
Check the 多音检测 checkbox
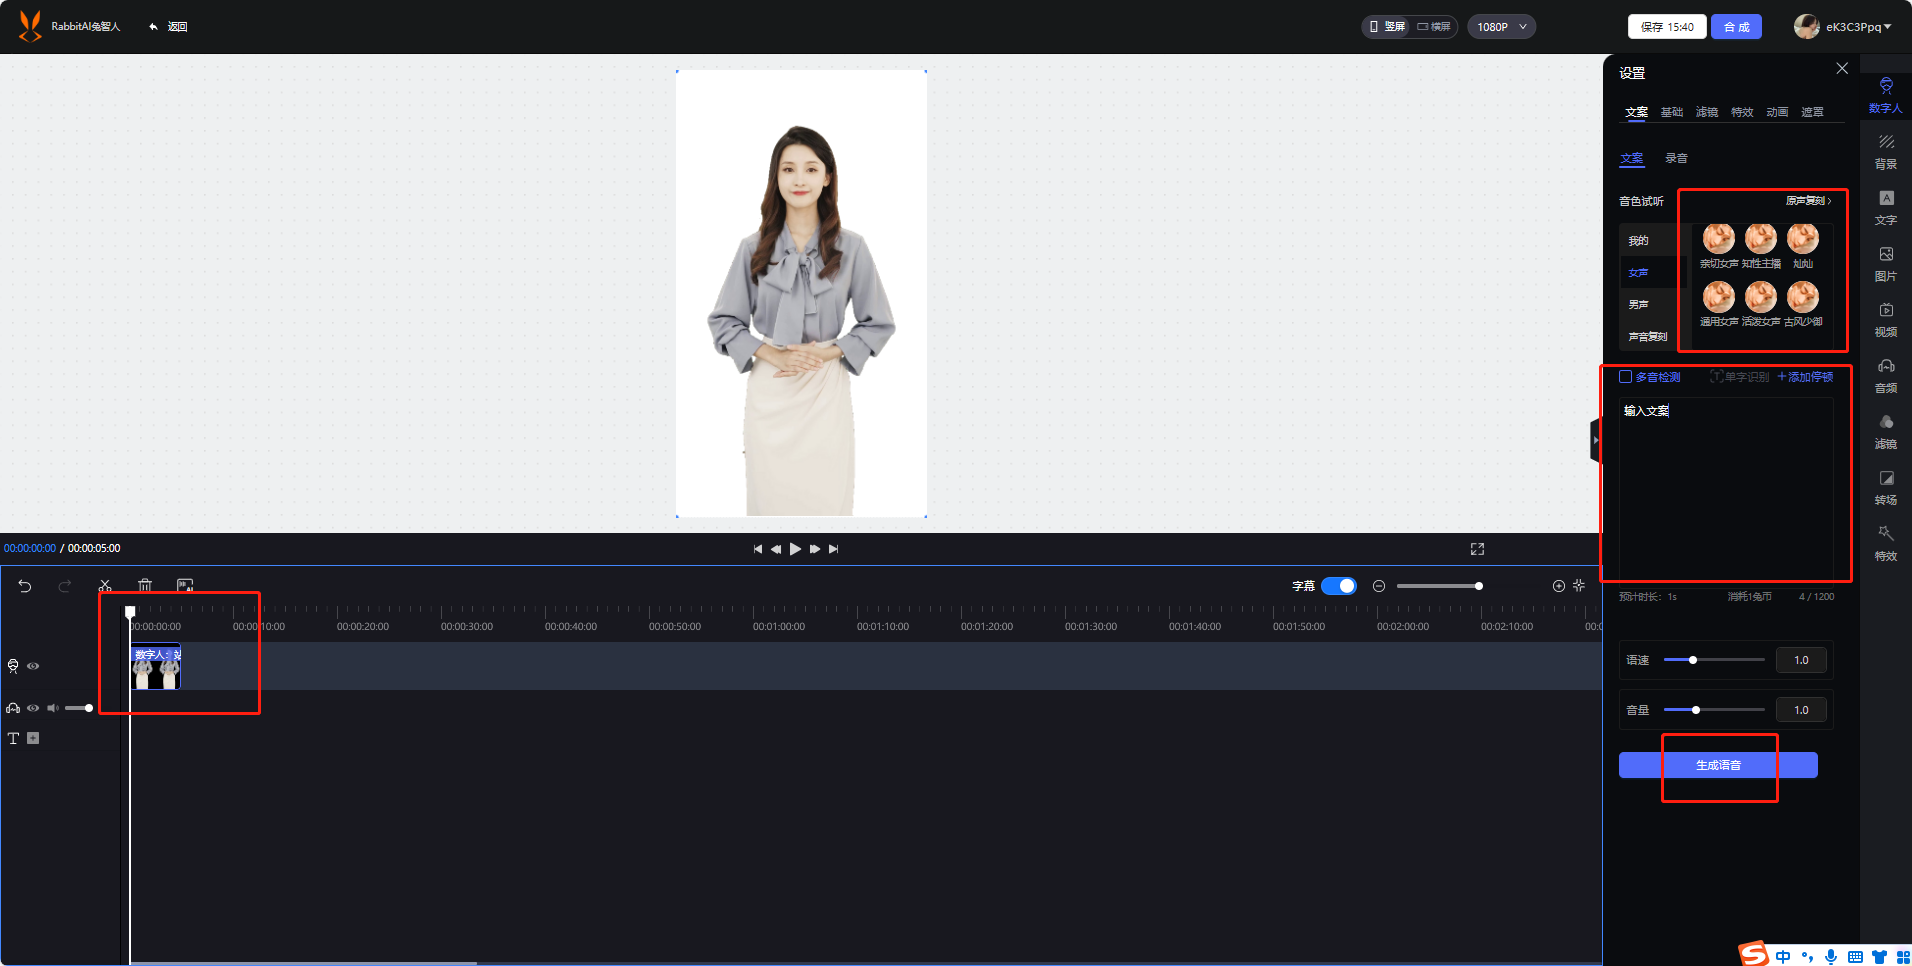[x=1626, y=377]
